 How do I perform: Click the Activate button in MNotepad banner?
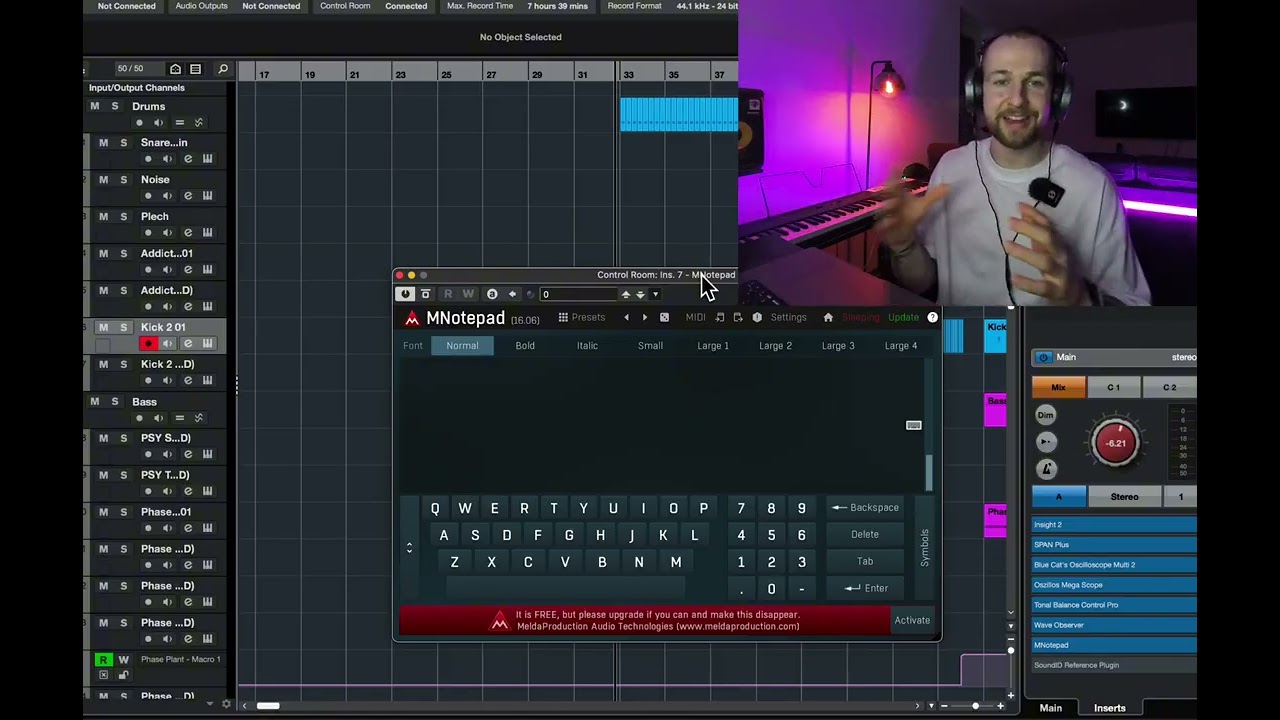pyautogui.click(x=912, y=620)
